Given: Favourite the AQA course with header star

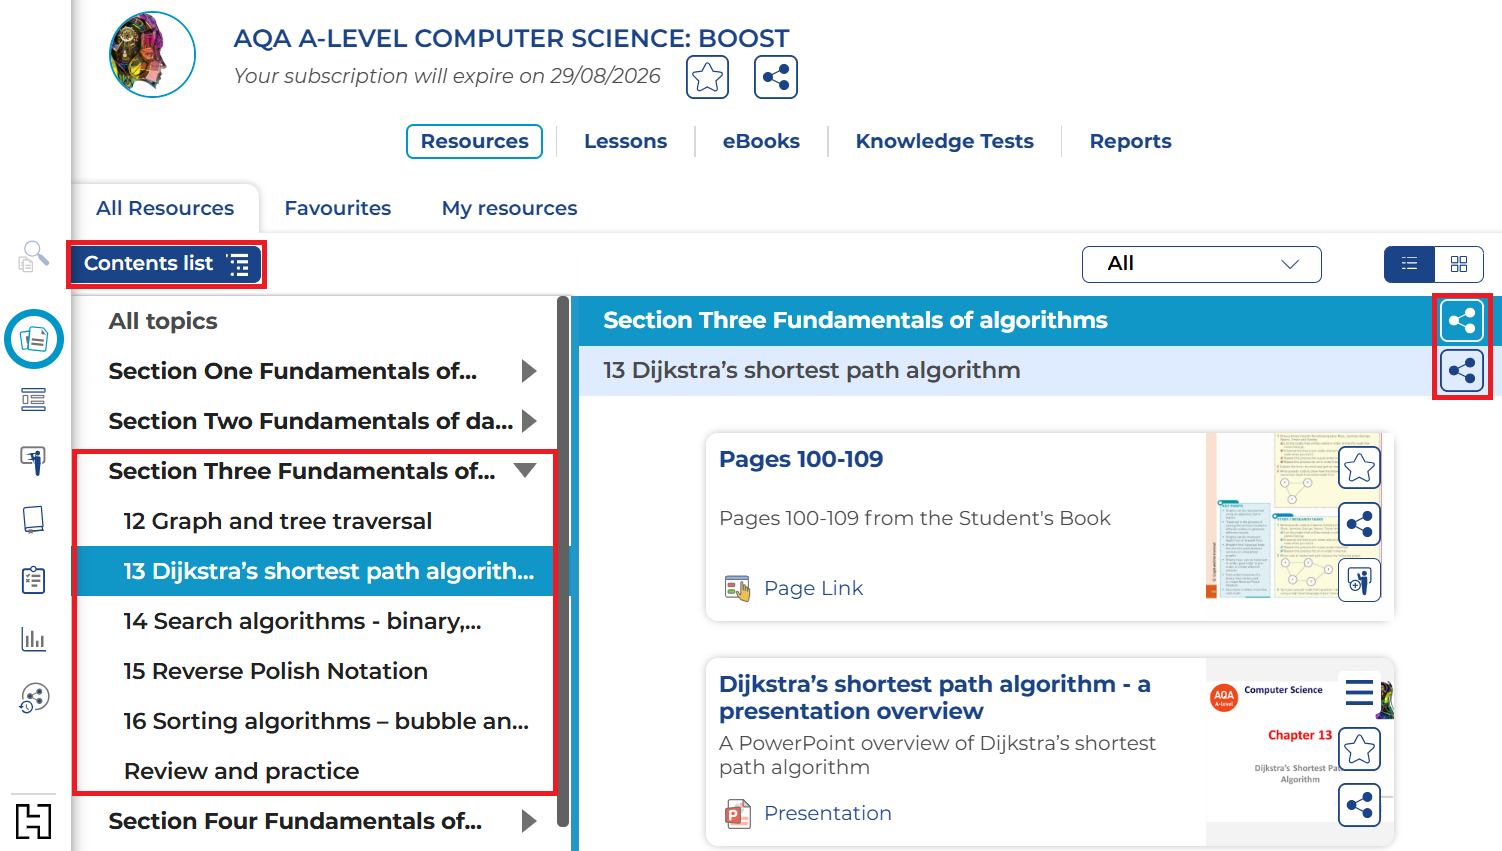Looking at the screenshot, I should click(707, 77).
